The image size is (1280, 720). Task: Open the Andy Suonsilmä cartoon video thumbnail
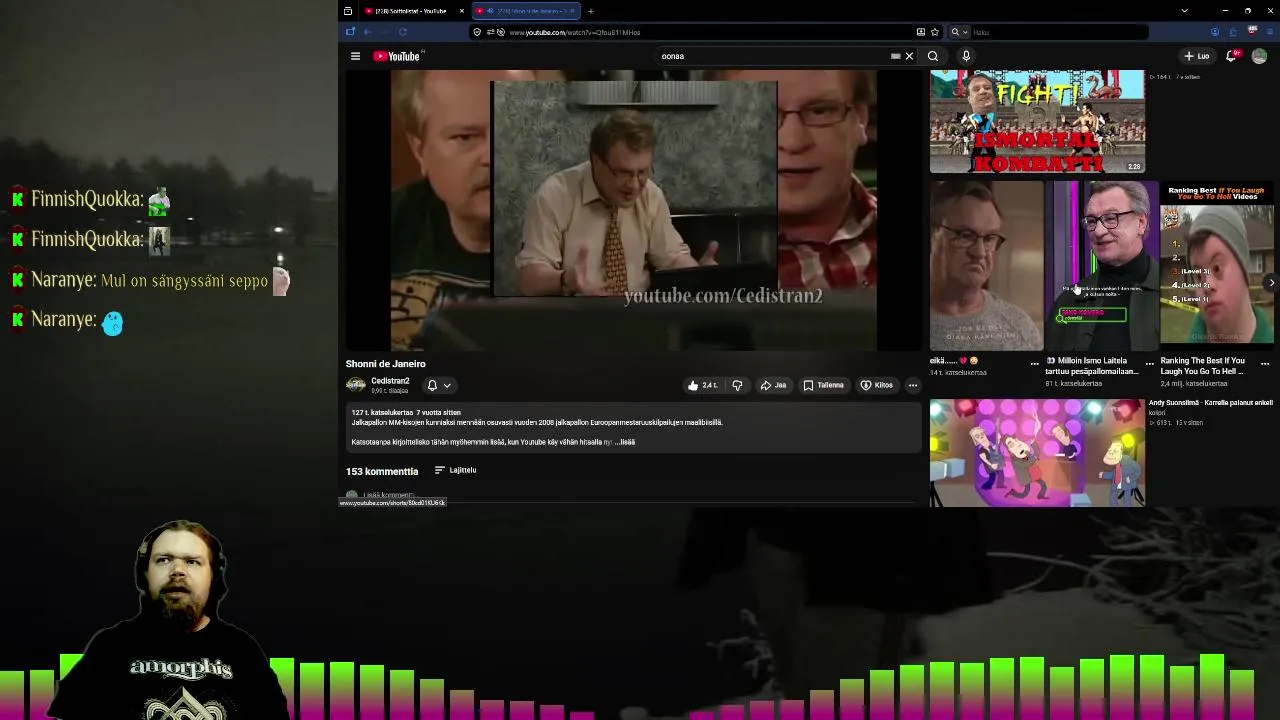click(x=1037, y=453)
